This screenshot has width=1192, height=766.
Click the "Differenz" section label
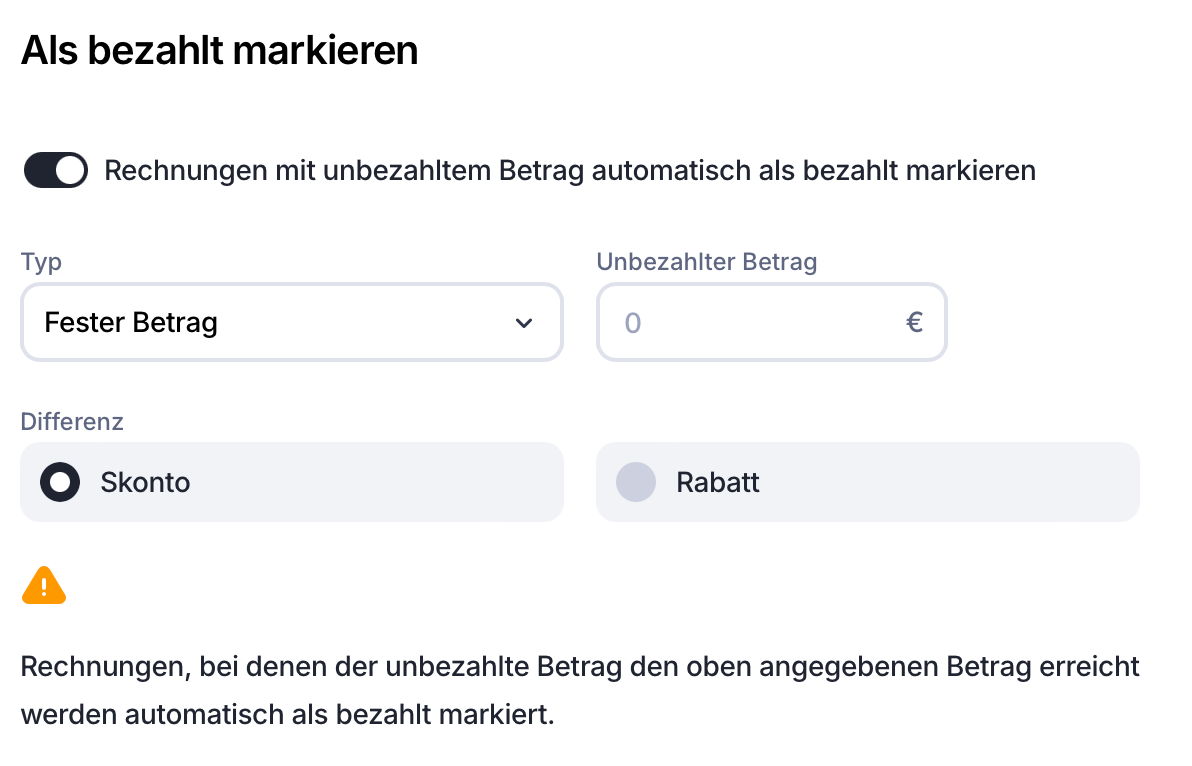(72, 421)
